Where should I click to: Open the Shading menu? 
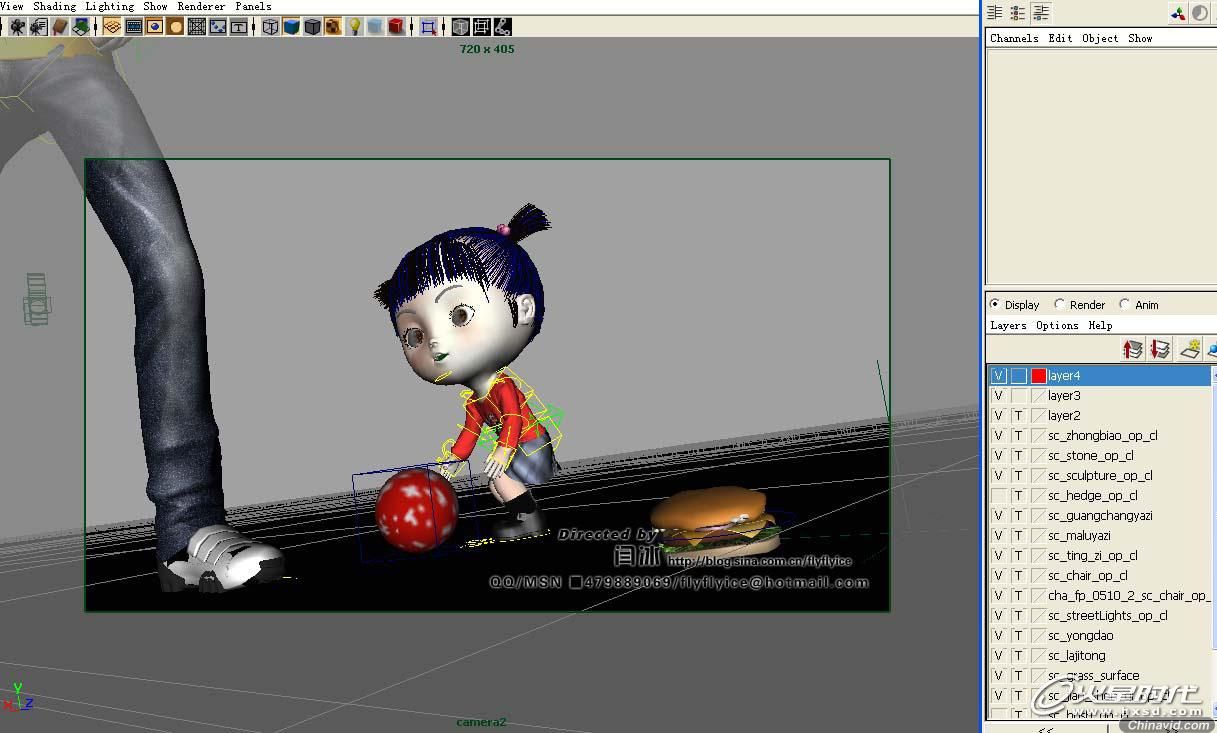pos(54,6)
